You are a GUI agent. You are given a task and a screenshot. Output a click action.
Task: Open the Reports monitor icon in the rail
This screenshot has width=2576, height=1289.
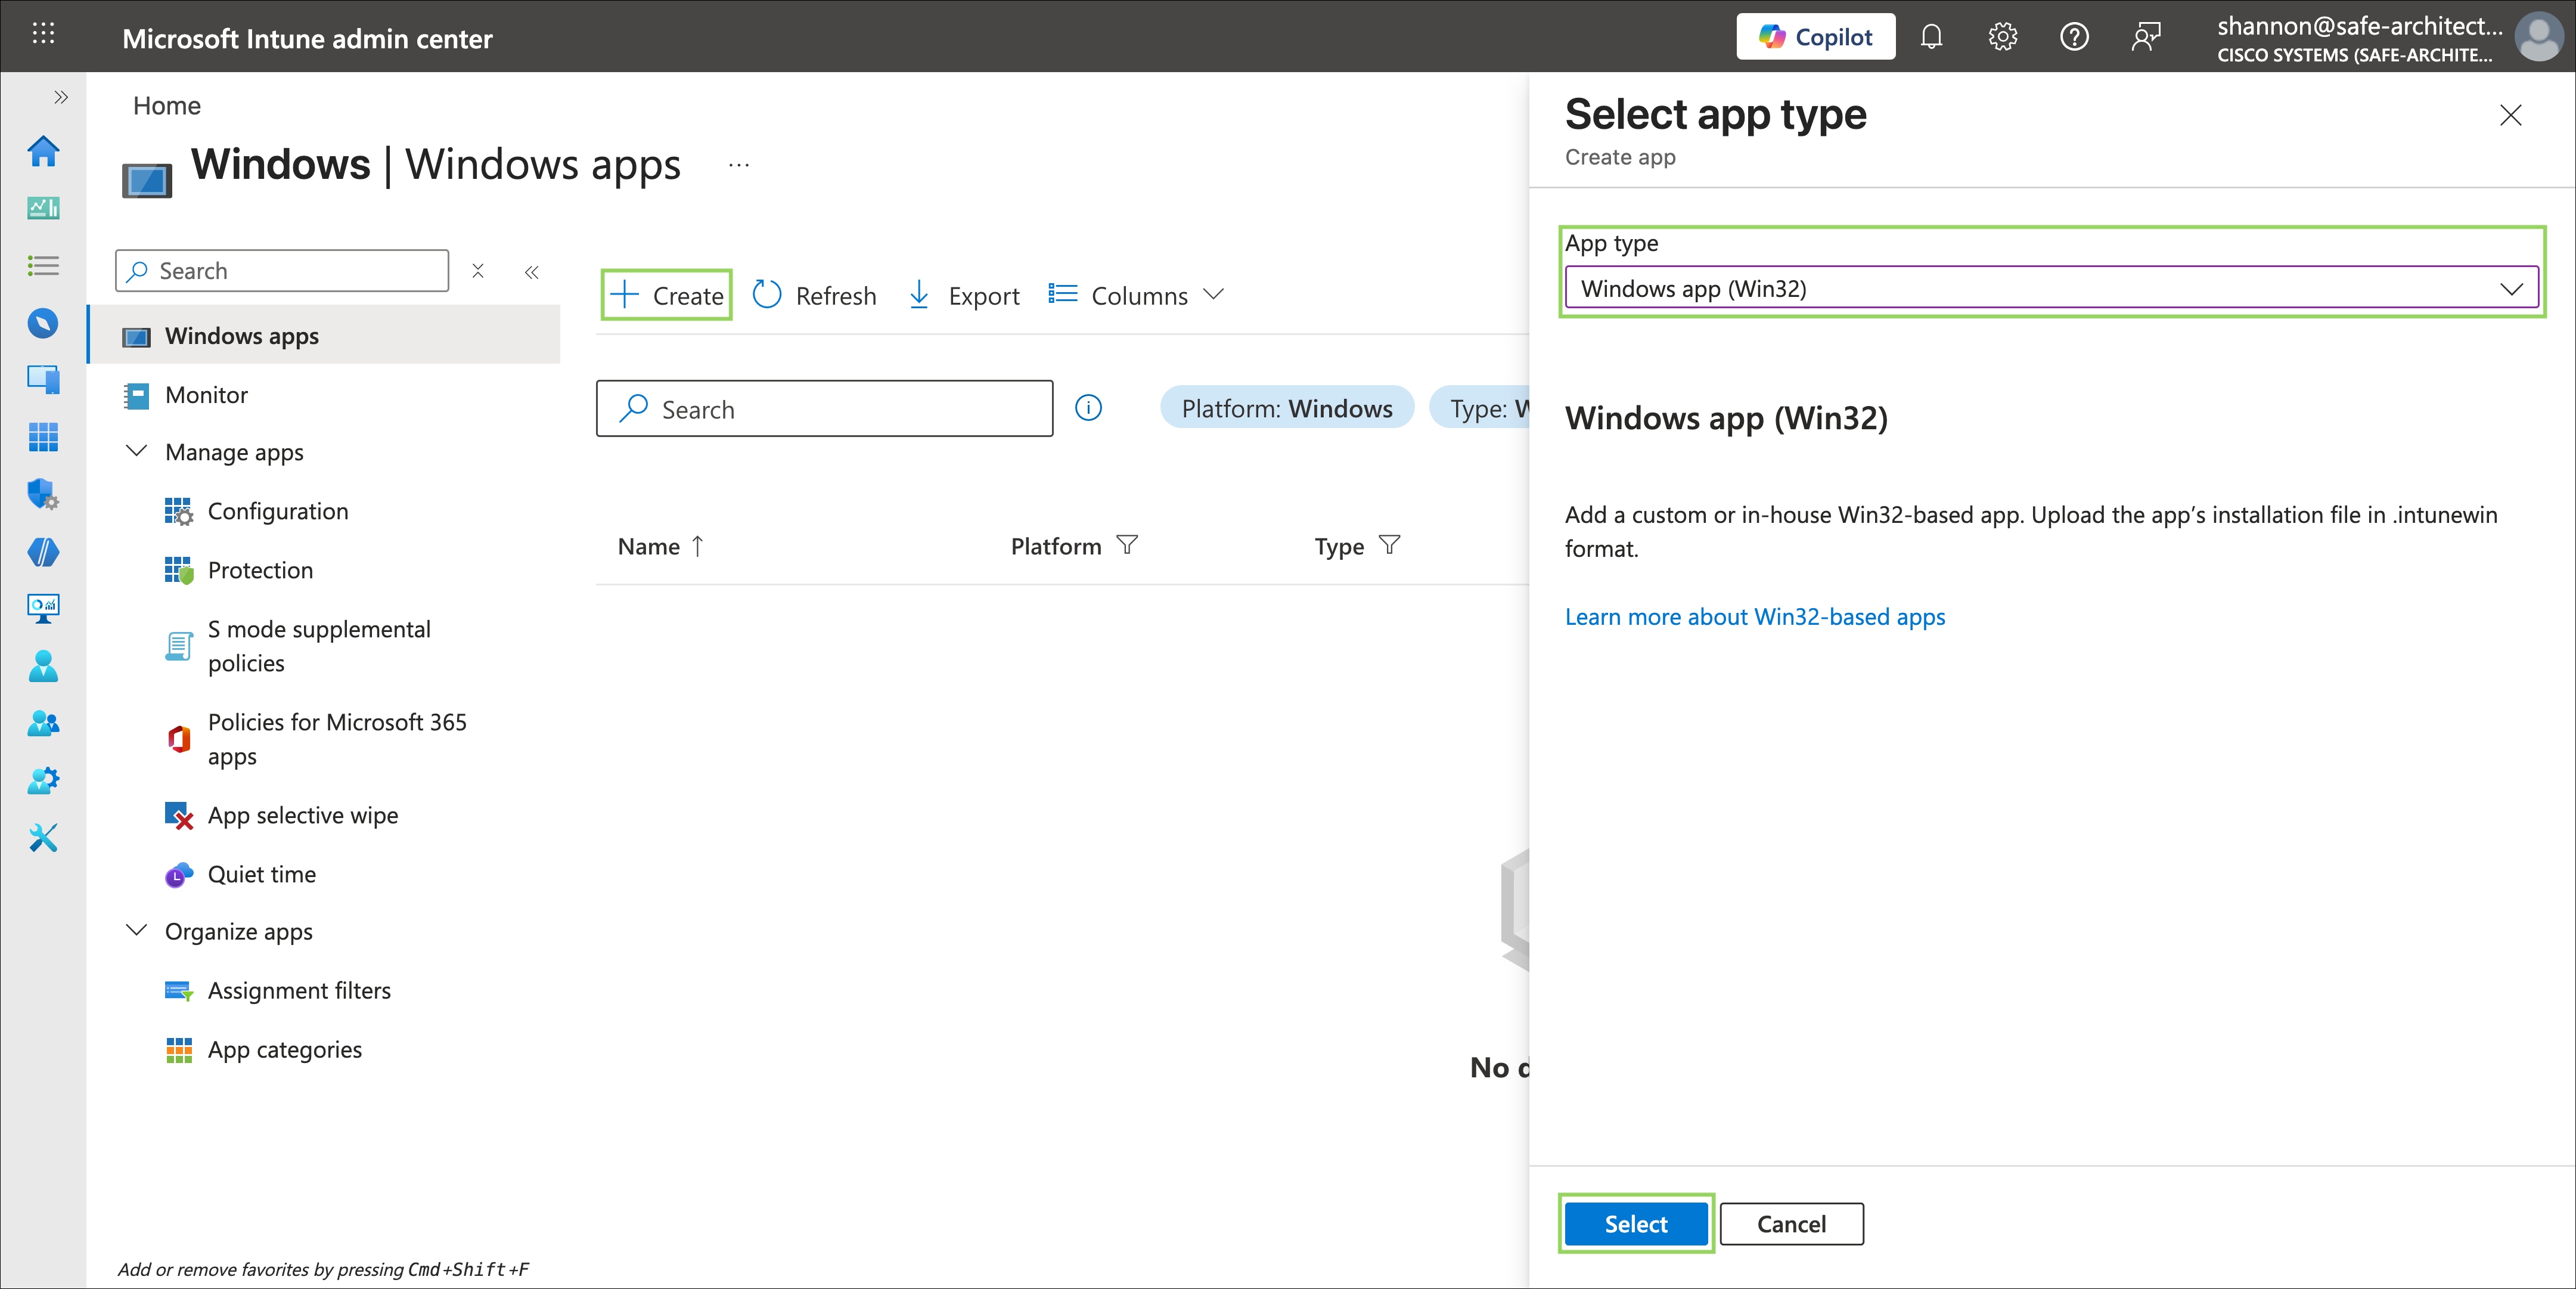43,608
